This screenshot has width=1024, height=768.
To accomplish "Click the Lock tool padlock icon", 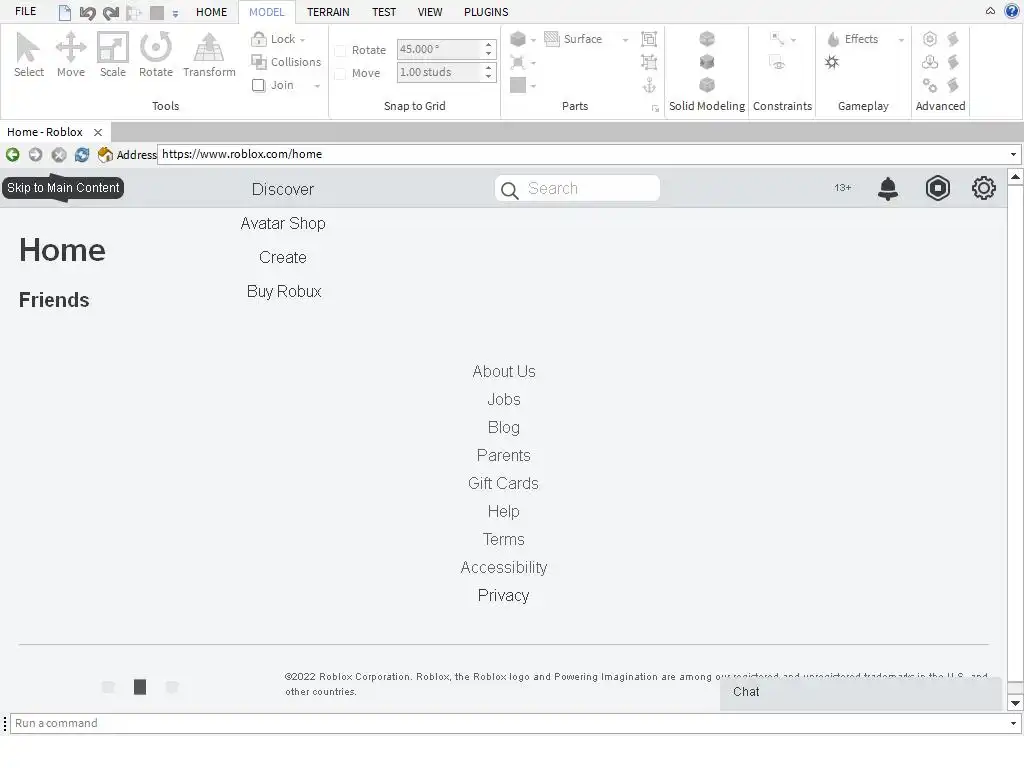I will click(x=259, y=39).
